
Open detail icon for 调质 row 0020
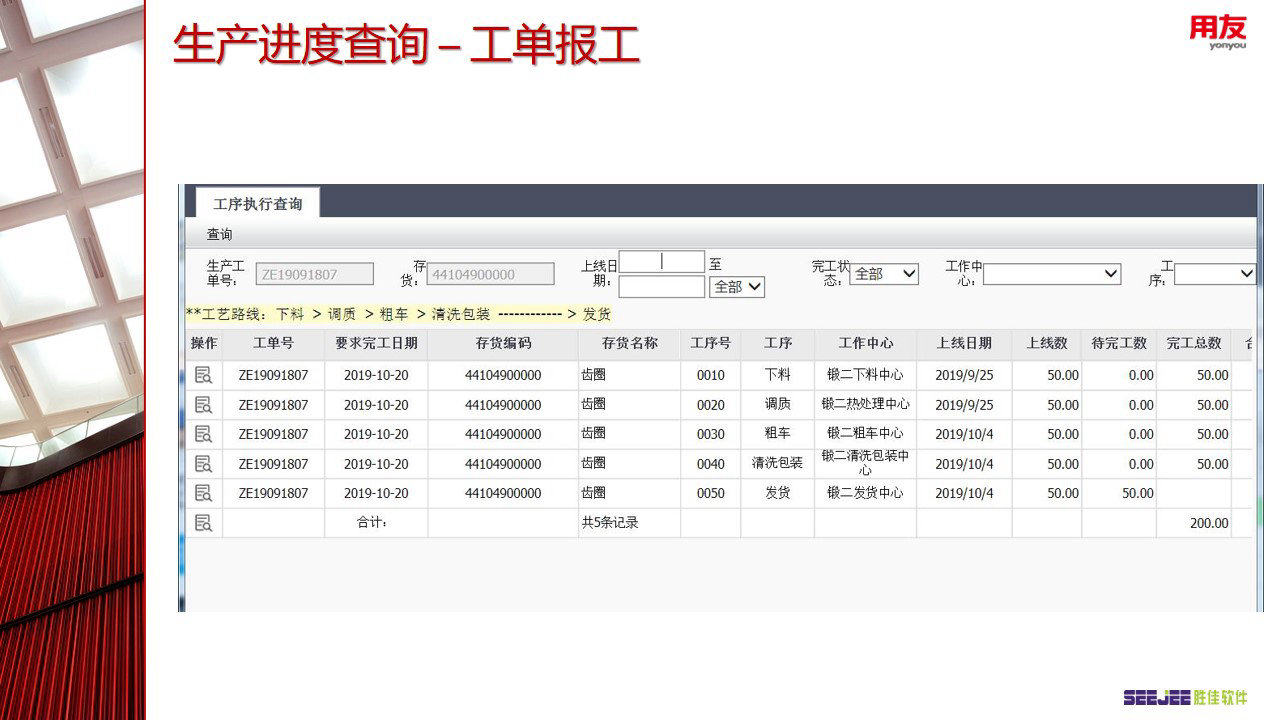tap(203, 405)
